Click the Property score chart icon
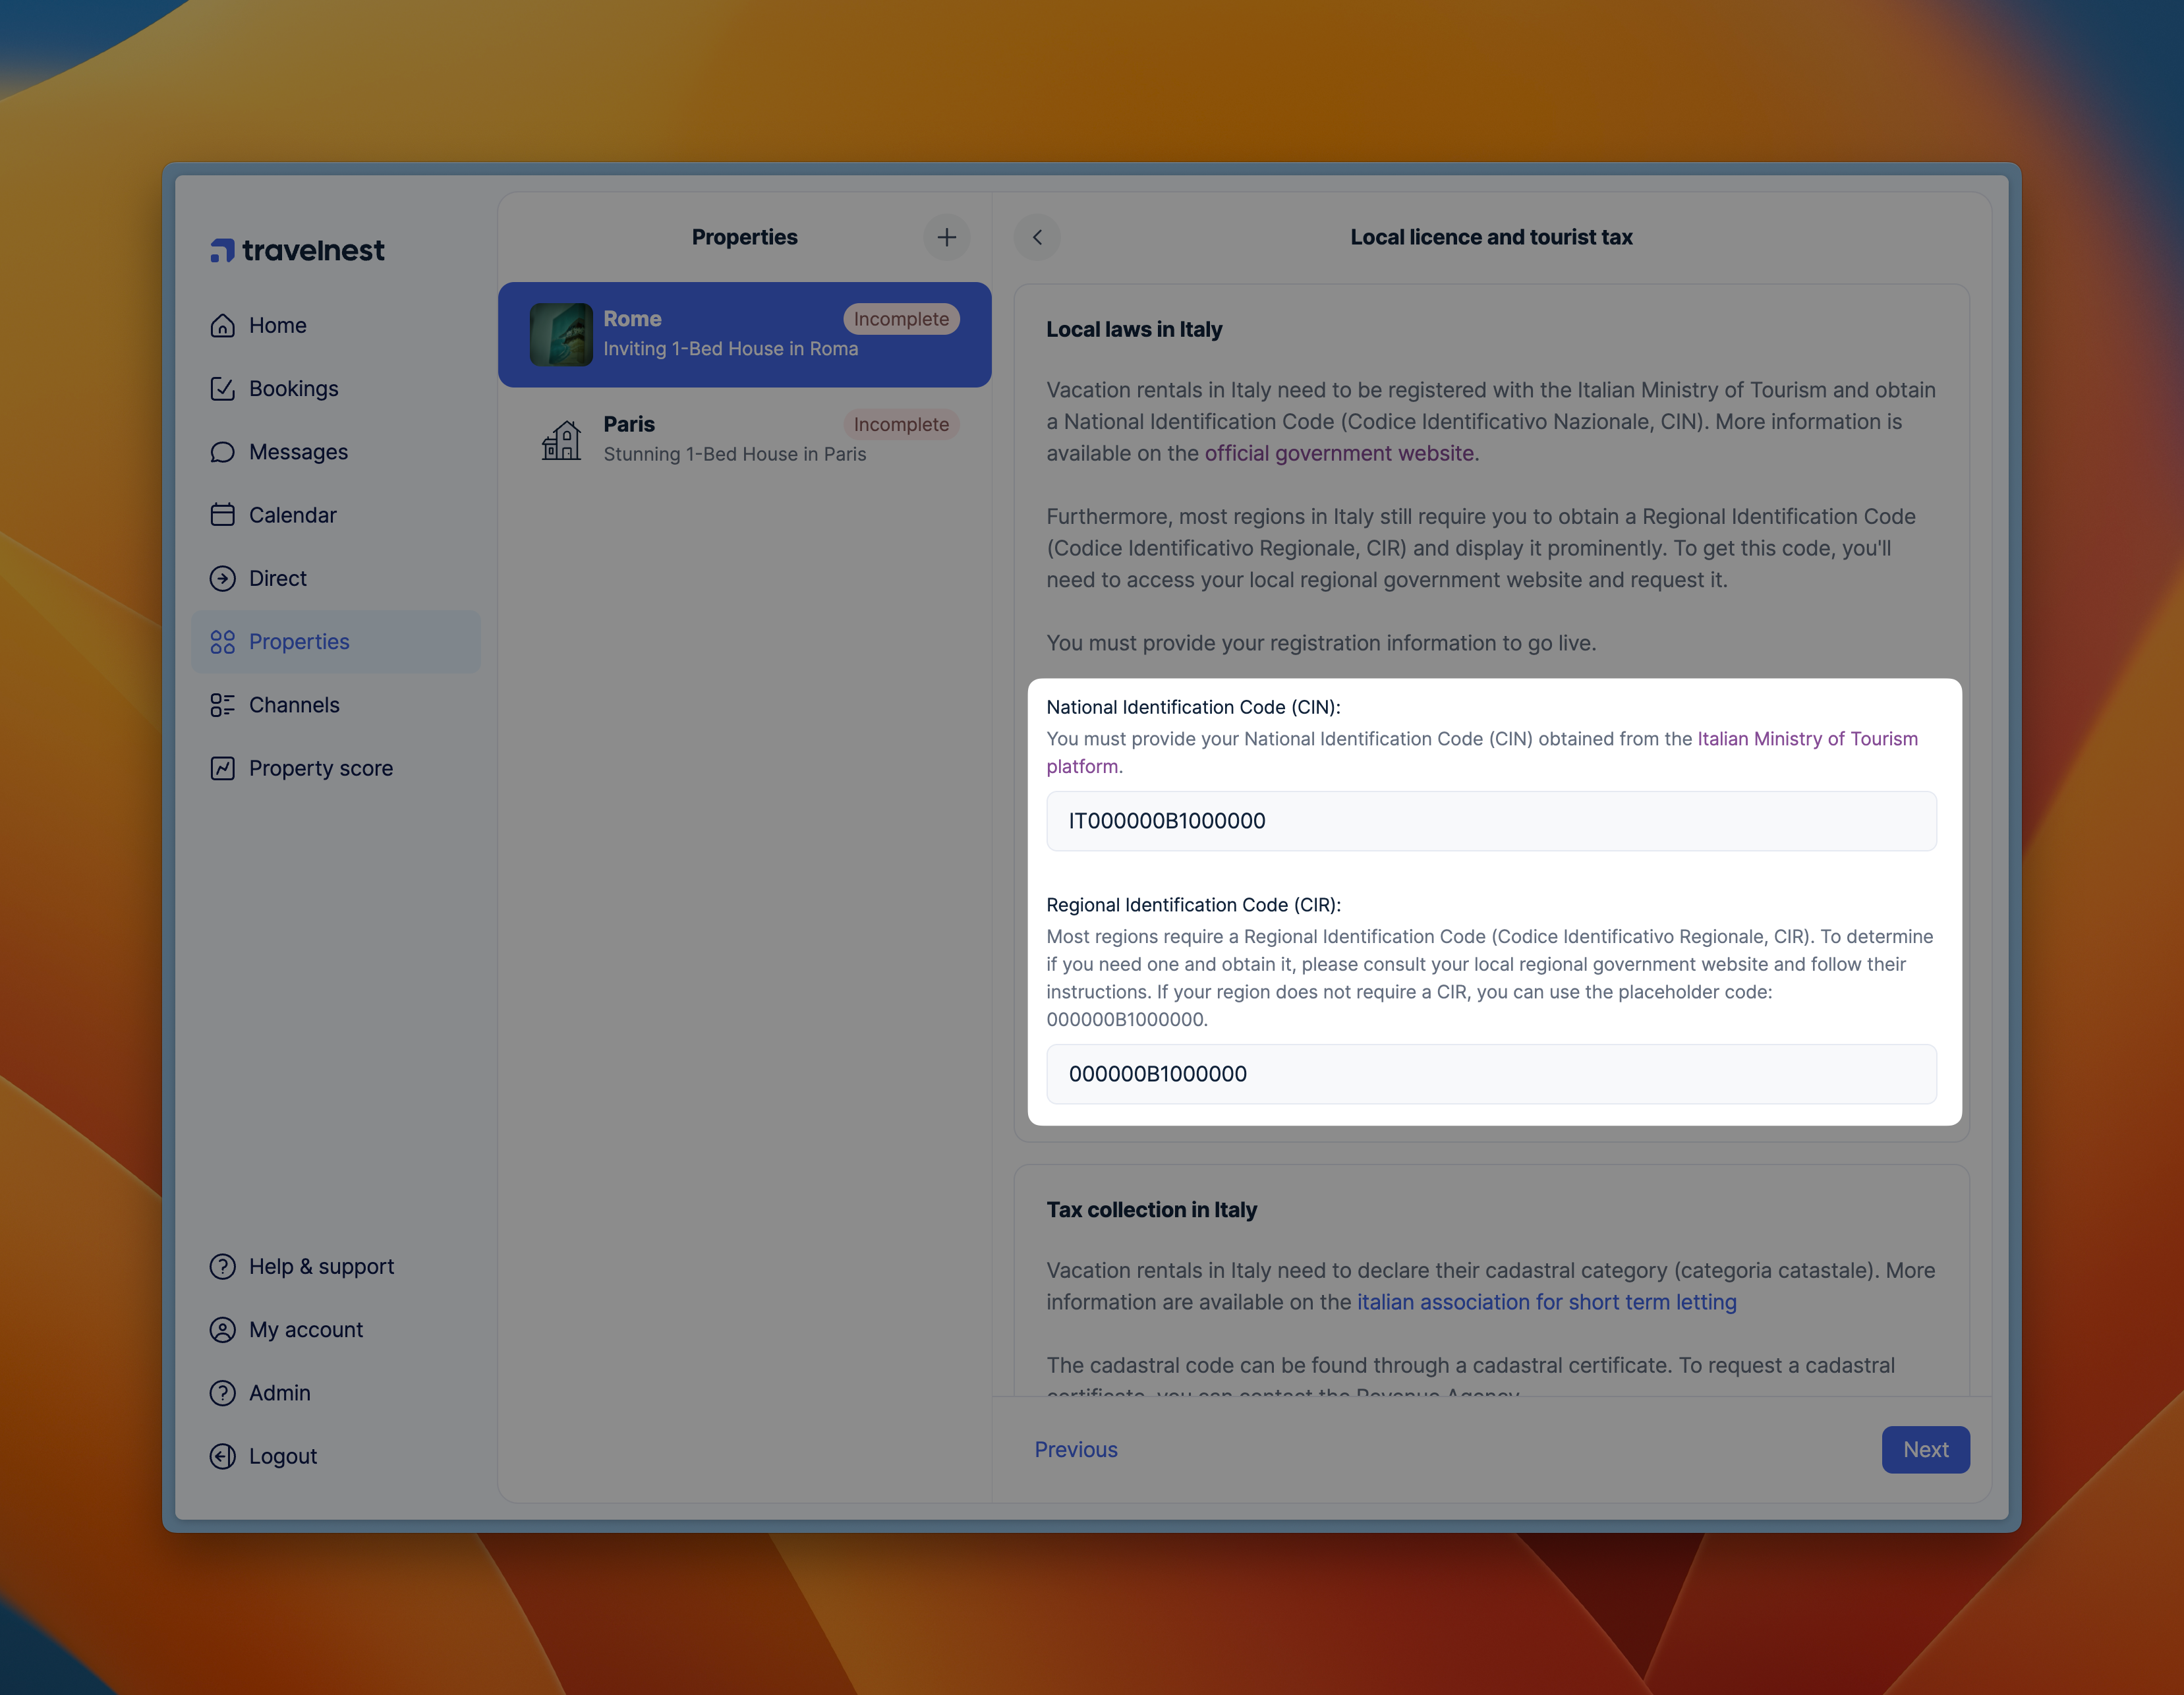 222,768
